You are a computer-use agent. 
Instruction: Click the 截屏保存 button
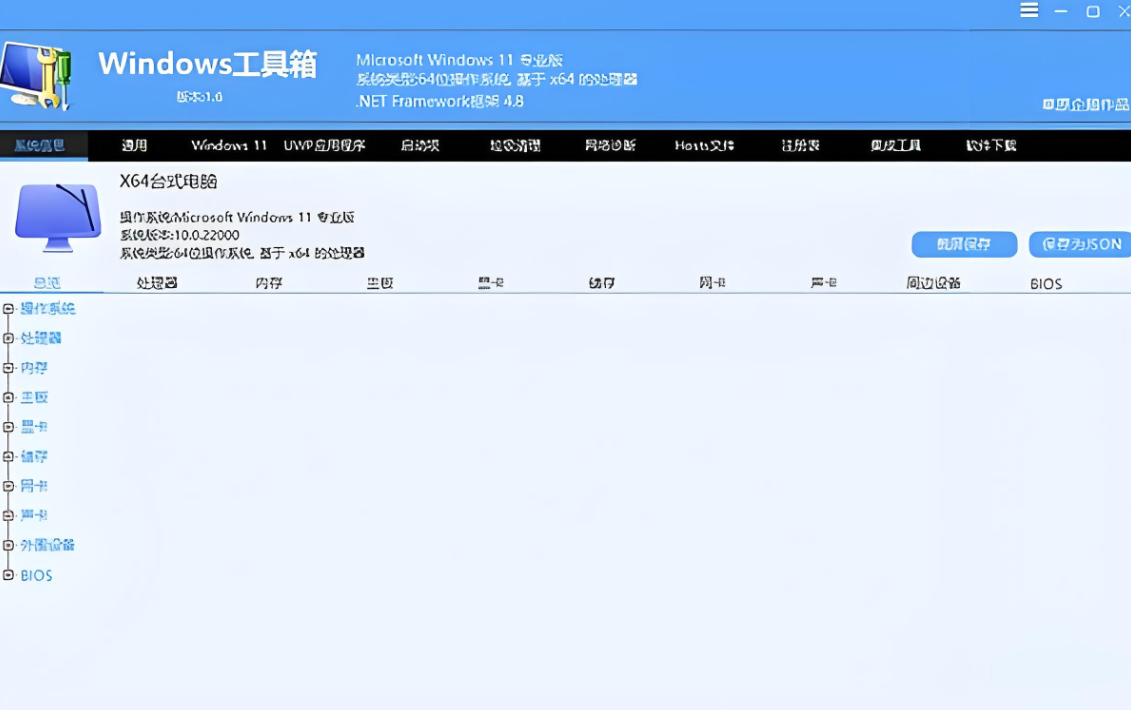coord(963,244)
